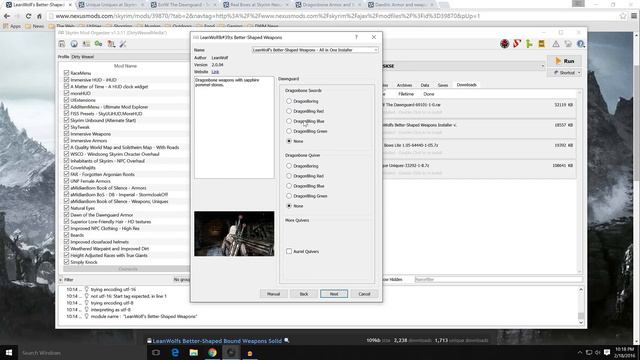This screenshot has height=360, width=640.
Task: Select DragonBling Green under Dragonbone Swords
Action: [289, 131]
